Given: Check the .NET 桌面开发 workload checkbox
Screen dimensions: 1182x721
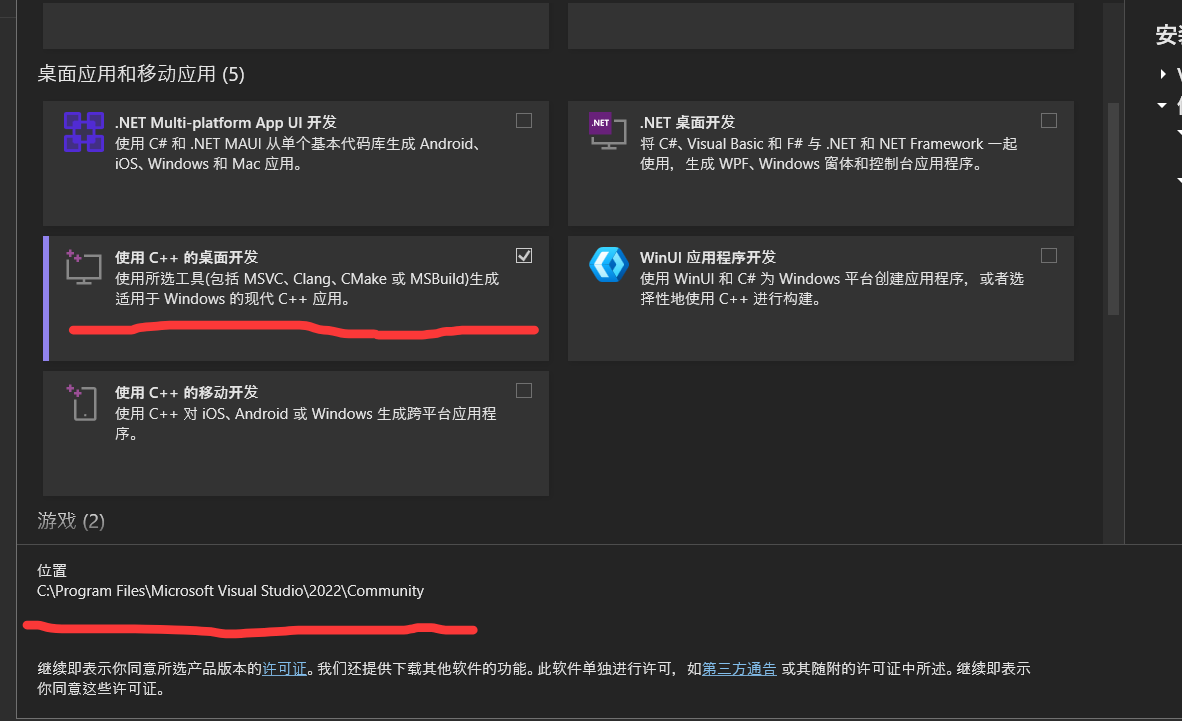Looking at the screenshot, I should point(1048,121).
